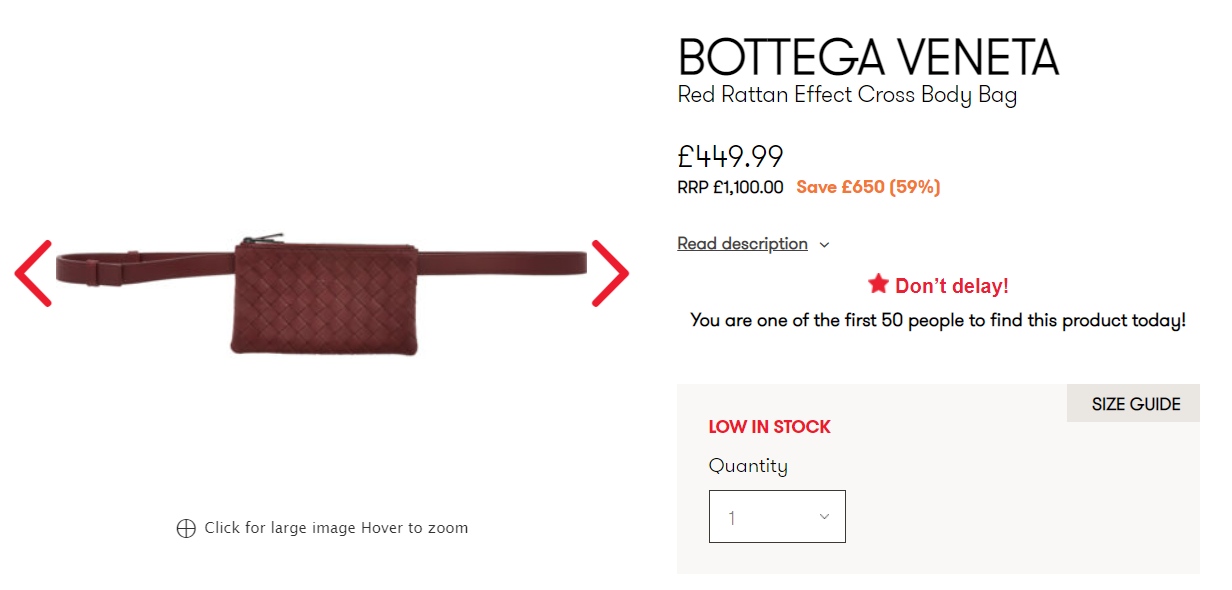The image size is (1232, 590).
Task: Select the Red Rattan Effect Cross Body Bag title
Action: (x=847, y=95)
